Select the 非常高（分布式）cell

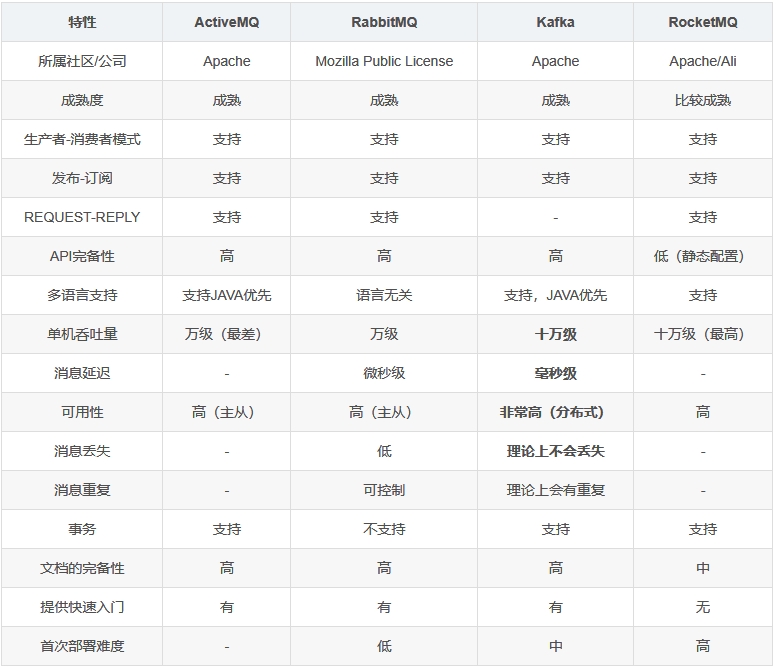point(552,412)
